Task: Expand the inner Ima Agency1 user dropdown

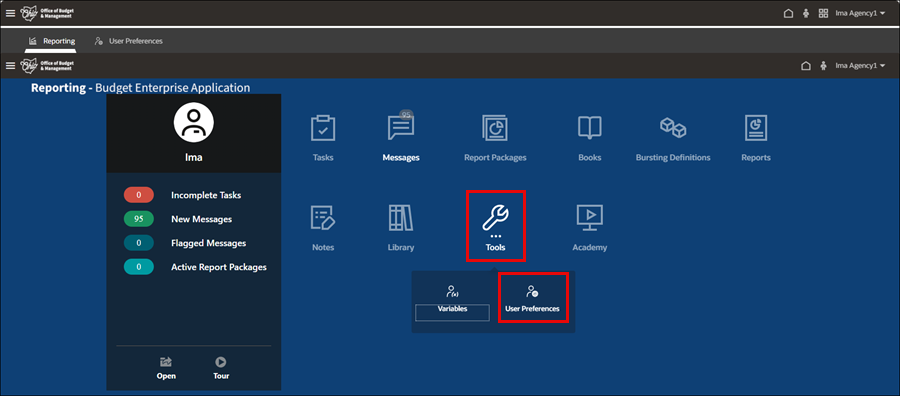Action: (860, 65)
